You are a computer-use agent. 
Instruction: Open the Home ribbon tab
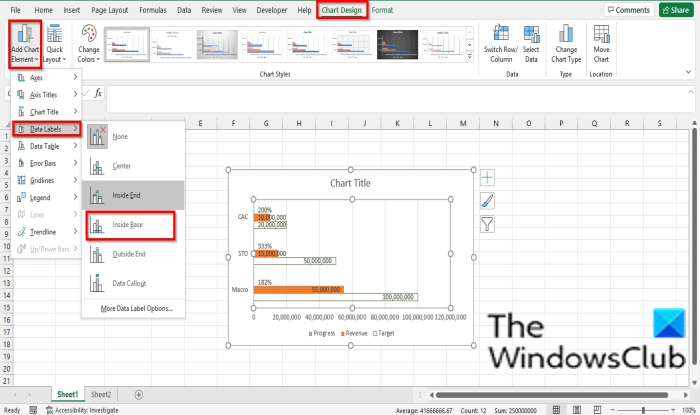click(x=43, y=10)
